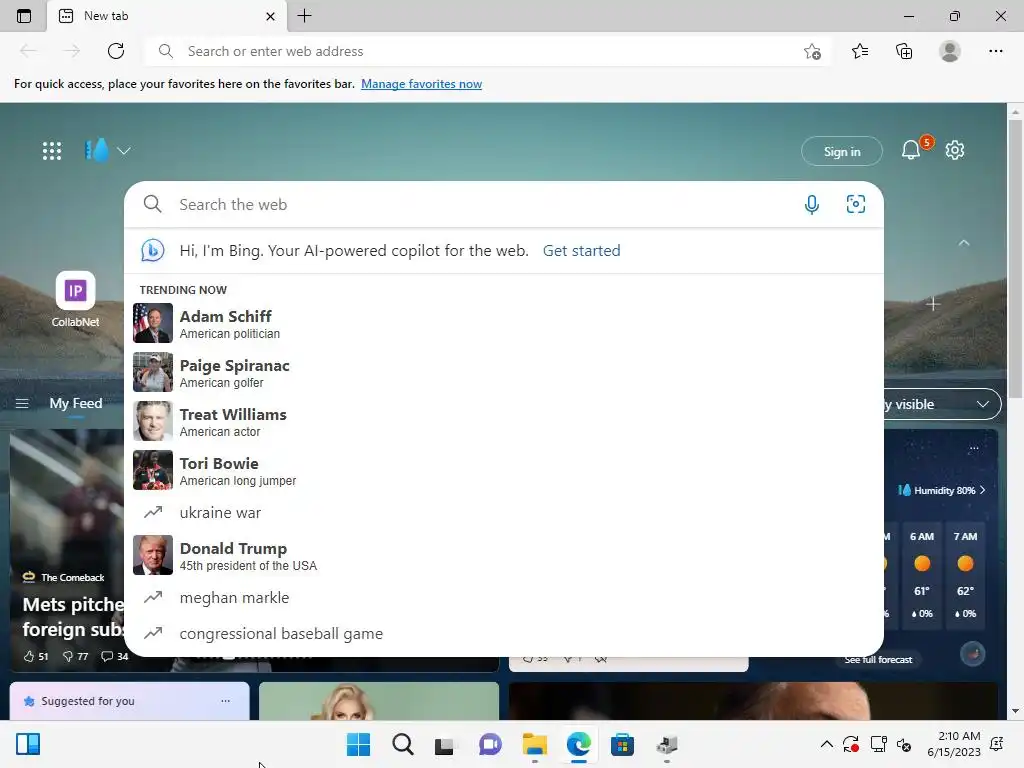Viewport: 1024px width, 768px height.
Task: Open Settings and more ellipsis menu
Action: coord(995,51)
